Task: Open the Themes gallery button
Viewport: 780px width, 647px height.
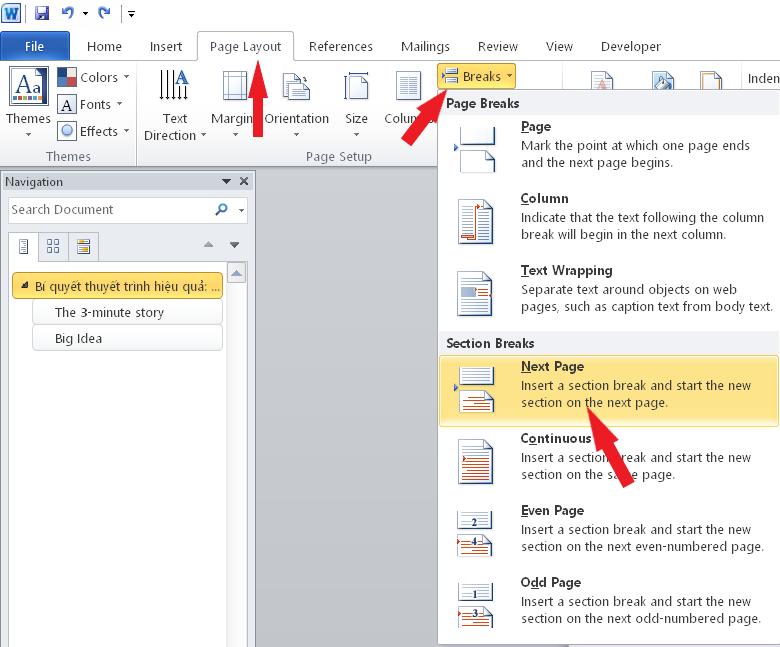Action: [x=28, y=103]
